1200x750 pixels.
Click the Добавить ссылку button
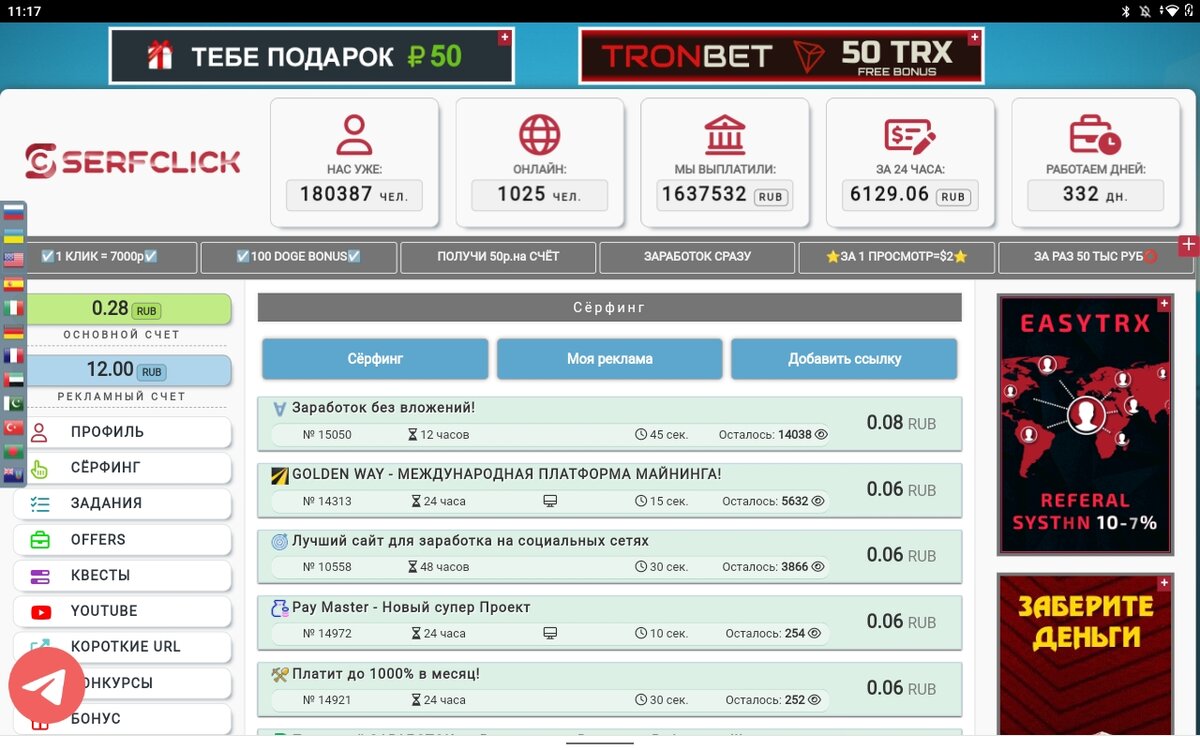[844, 358]
